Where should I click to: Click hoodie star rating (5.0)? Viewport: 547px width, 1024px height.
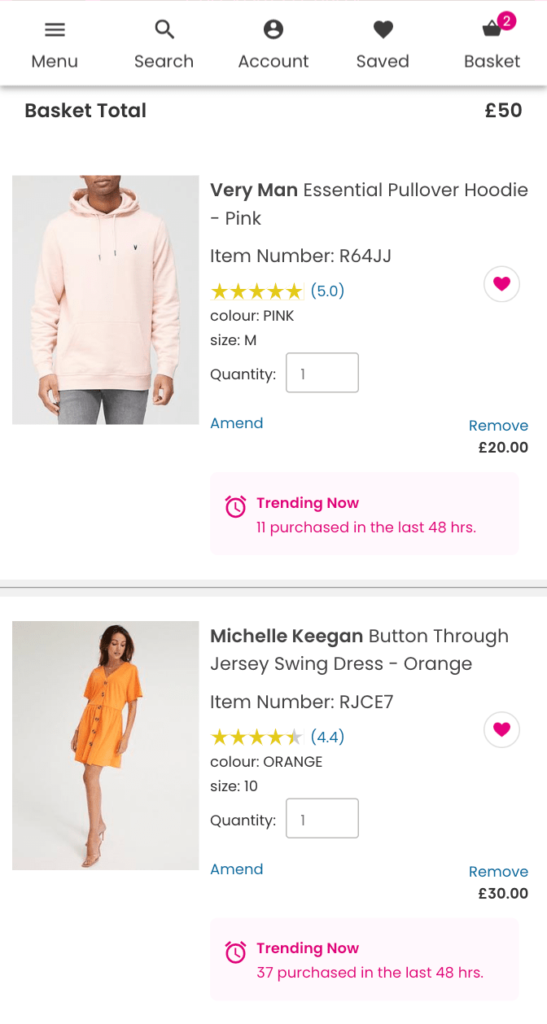[277, 291]
